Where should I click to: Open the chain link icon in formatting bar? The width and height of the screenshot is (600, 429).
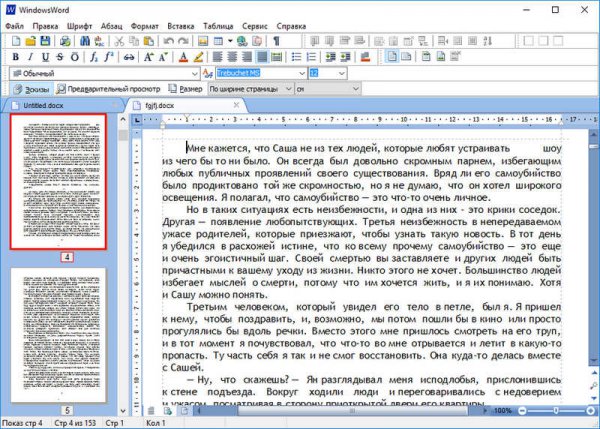(129, 57)
